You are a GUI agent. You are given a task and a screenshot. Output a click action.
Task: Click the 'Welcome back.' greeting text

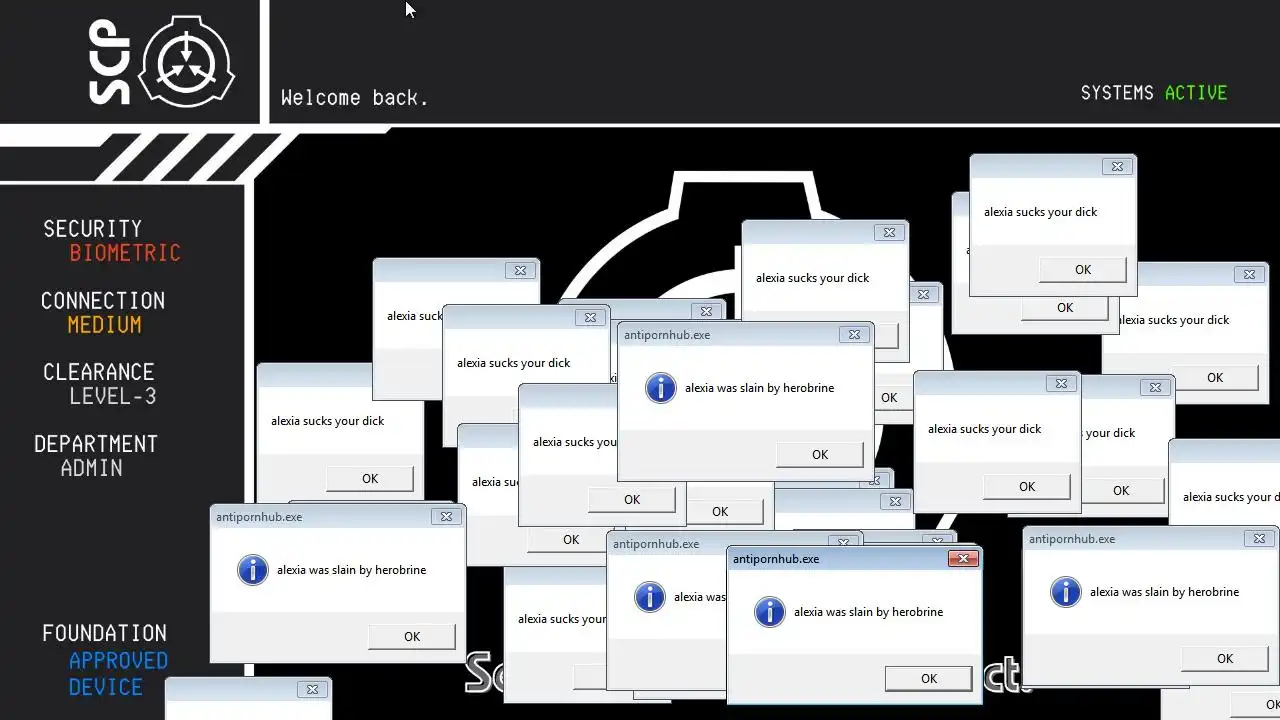click(x=355, y=98)
